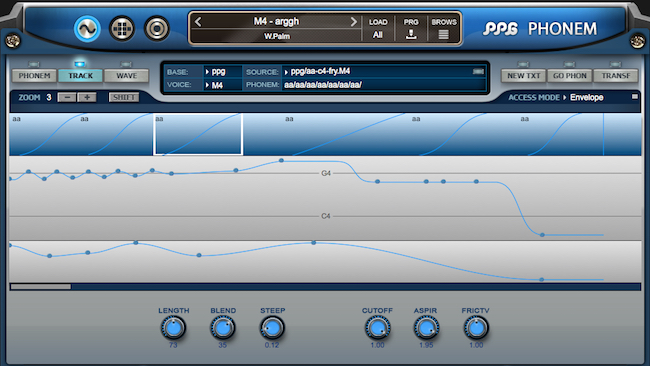Screen dimensions: 650x366
Task: Click the LOAD All button
Action: click(378, 29)
